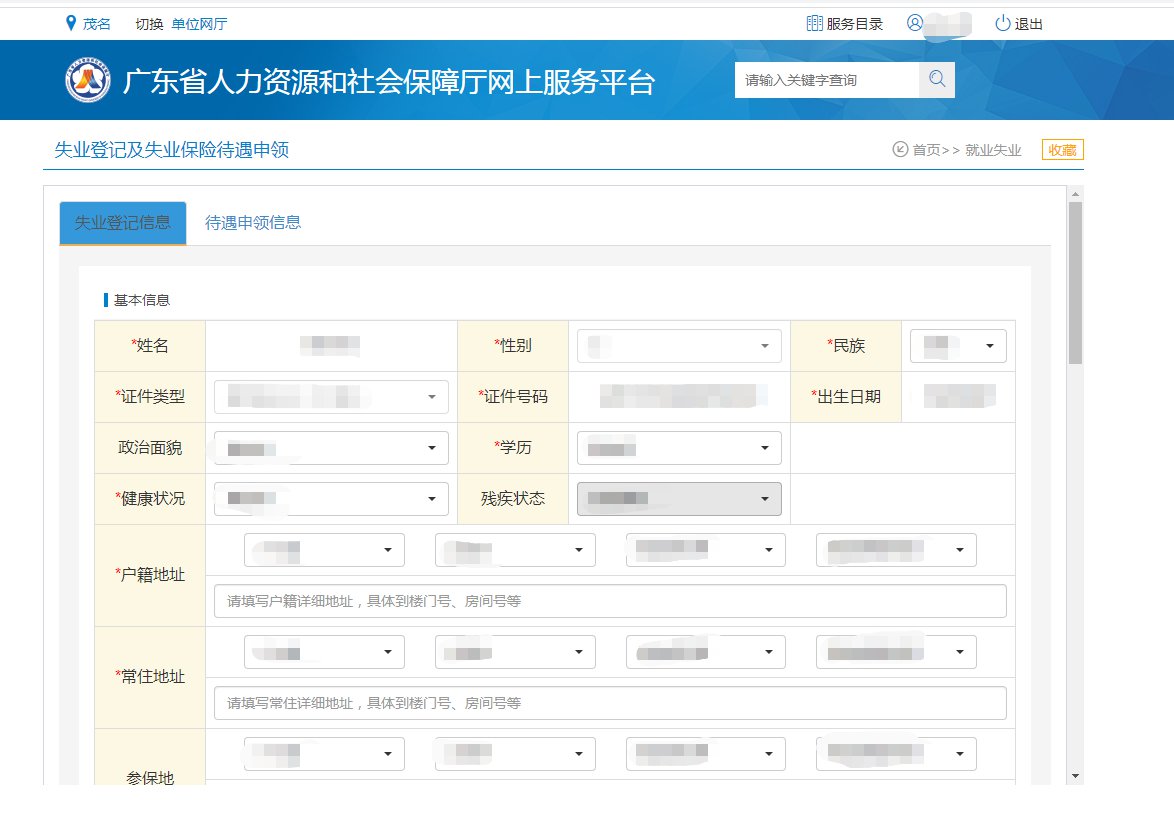
Task: Click the 退出 power icon
Action: pyautogui.click(x=1002, y=23)
